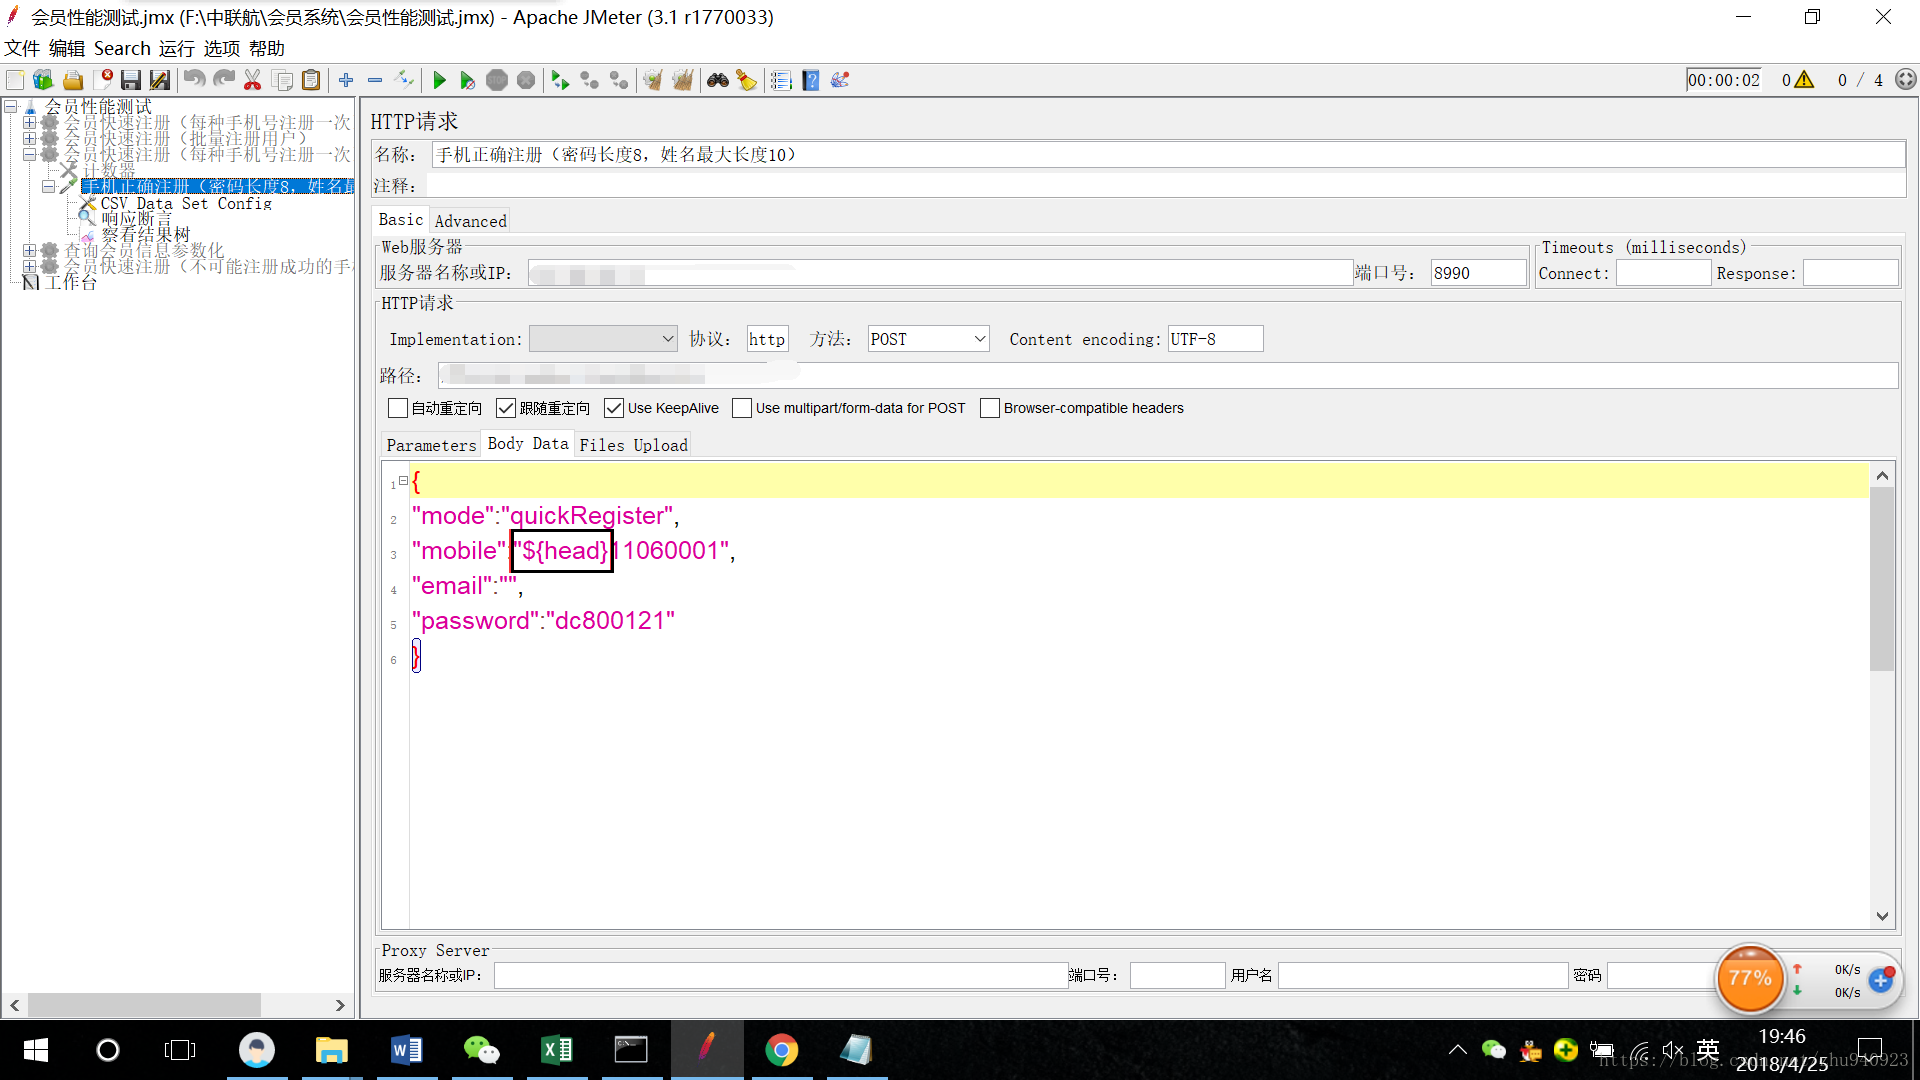
Task: Click the 端口号 field showing 8990
Action: [x=1477, y=273]
